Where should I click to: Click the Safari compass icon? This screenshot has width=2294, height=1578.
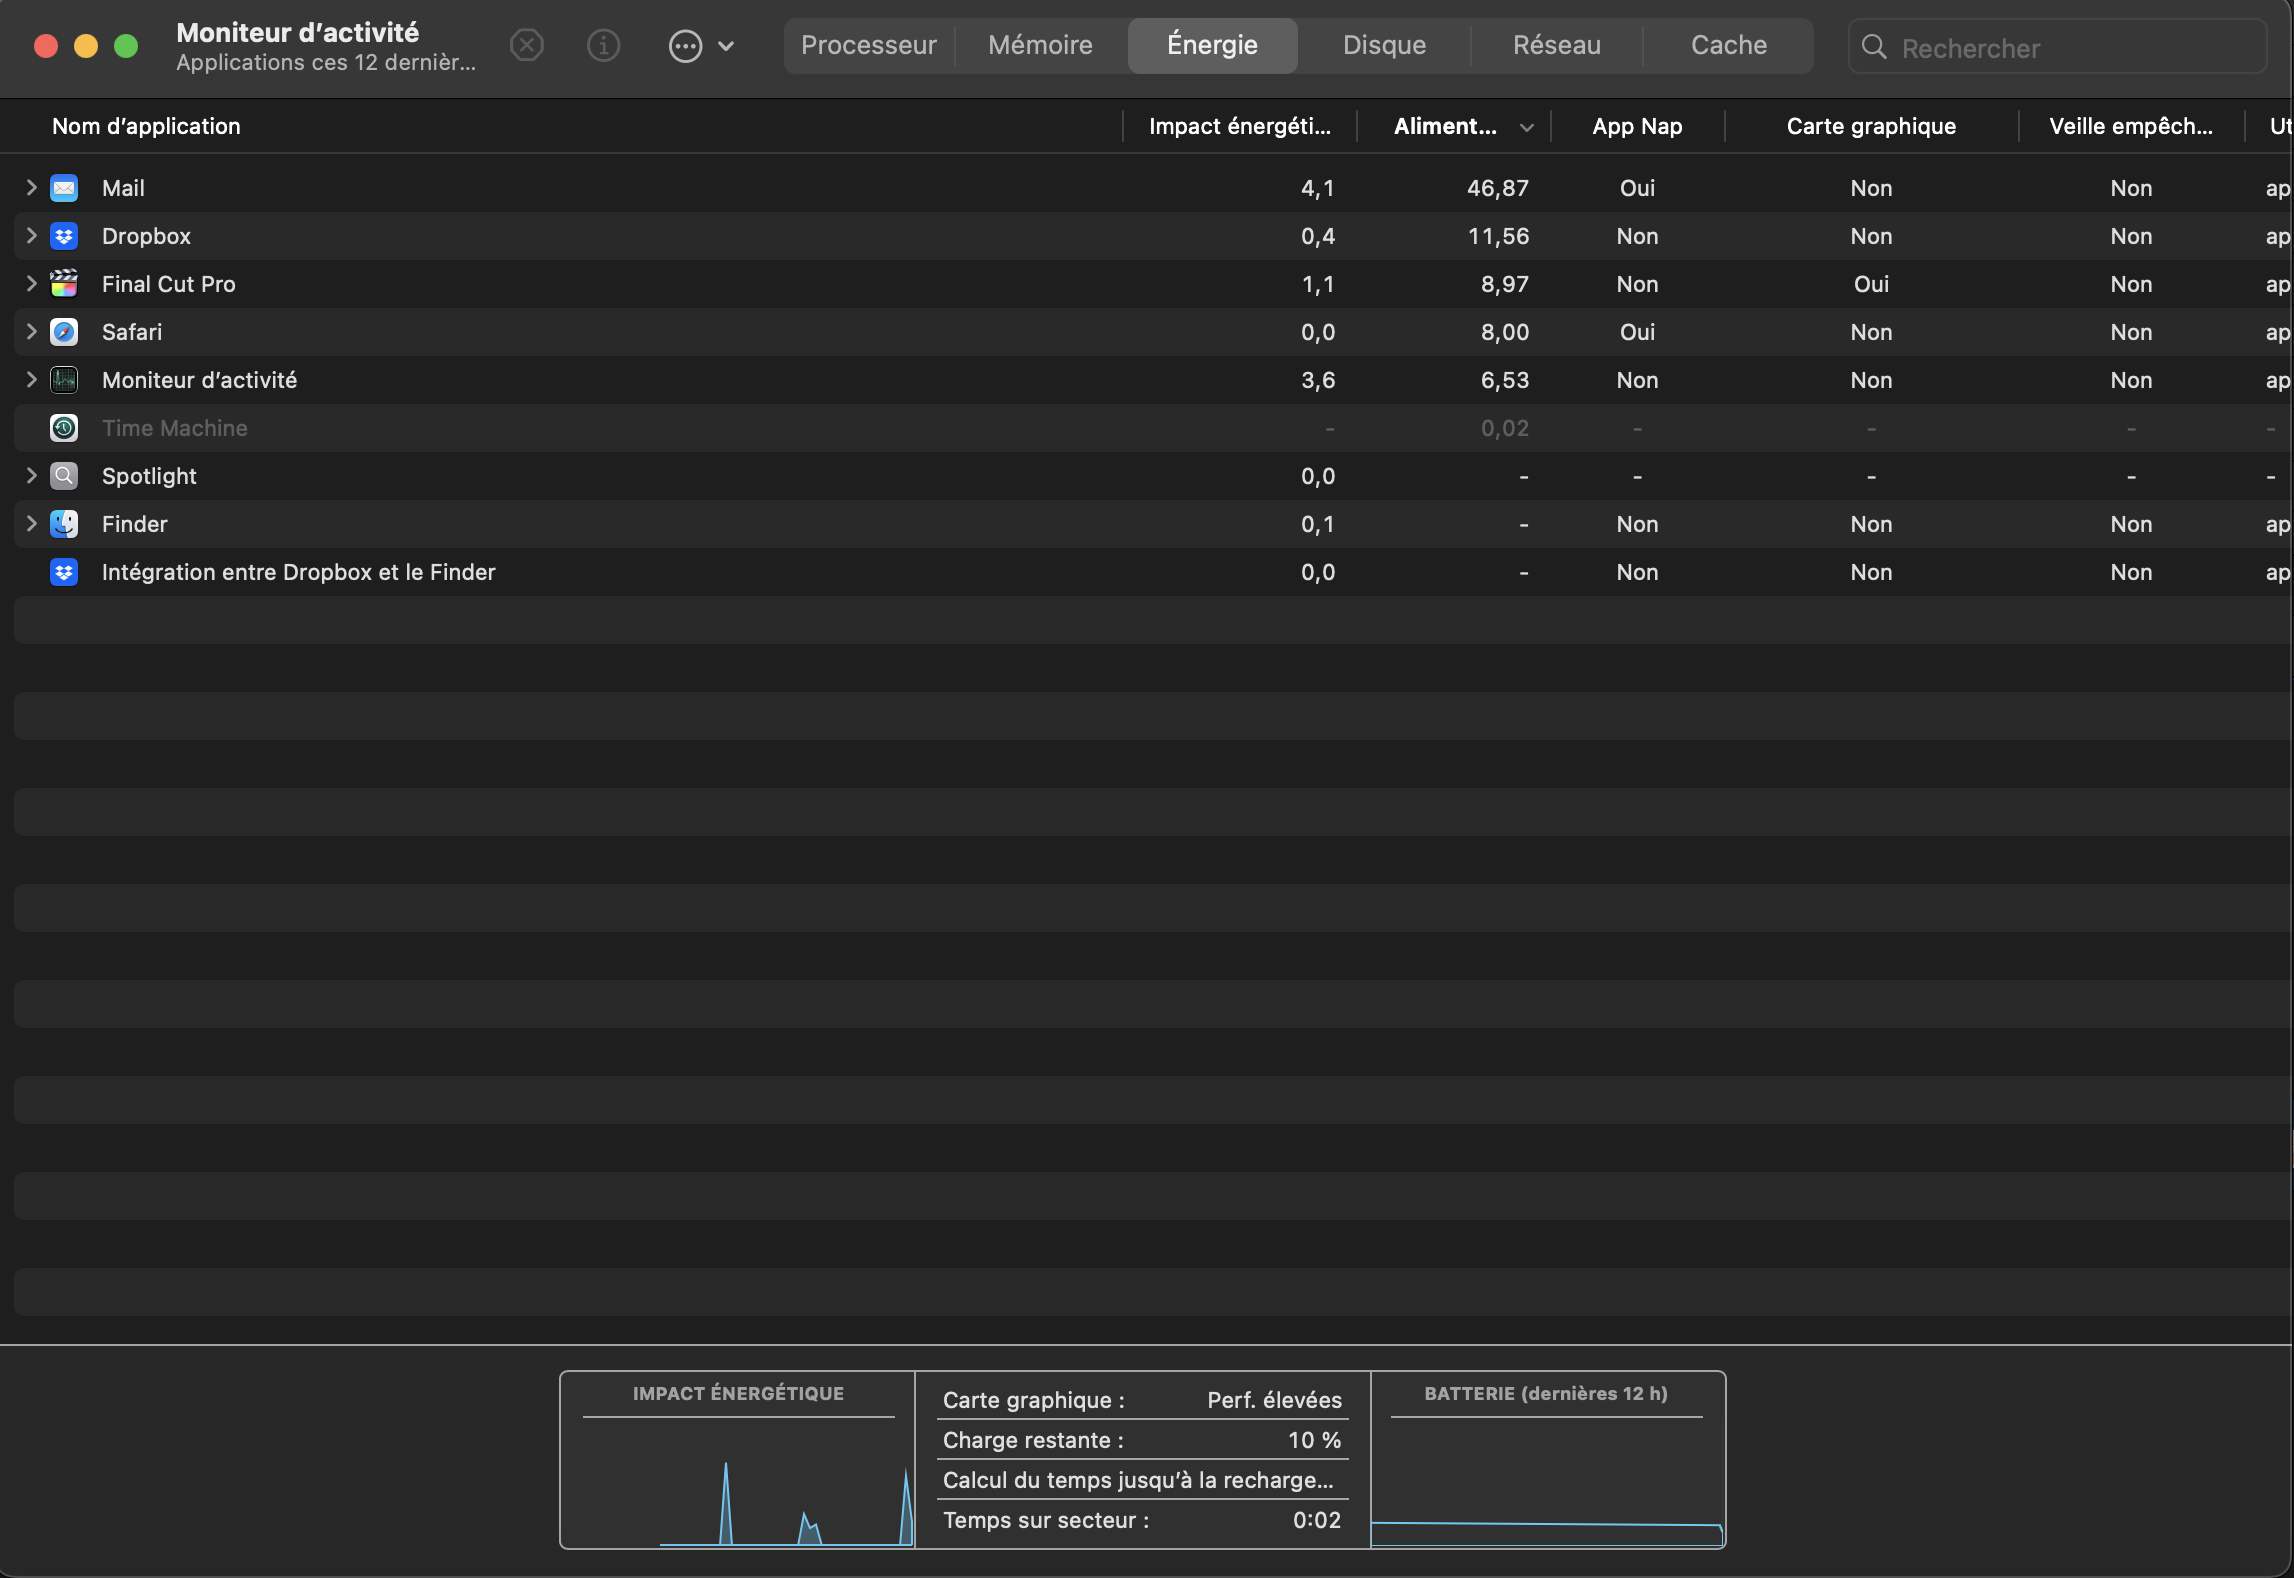coord(64,332)
